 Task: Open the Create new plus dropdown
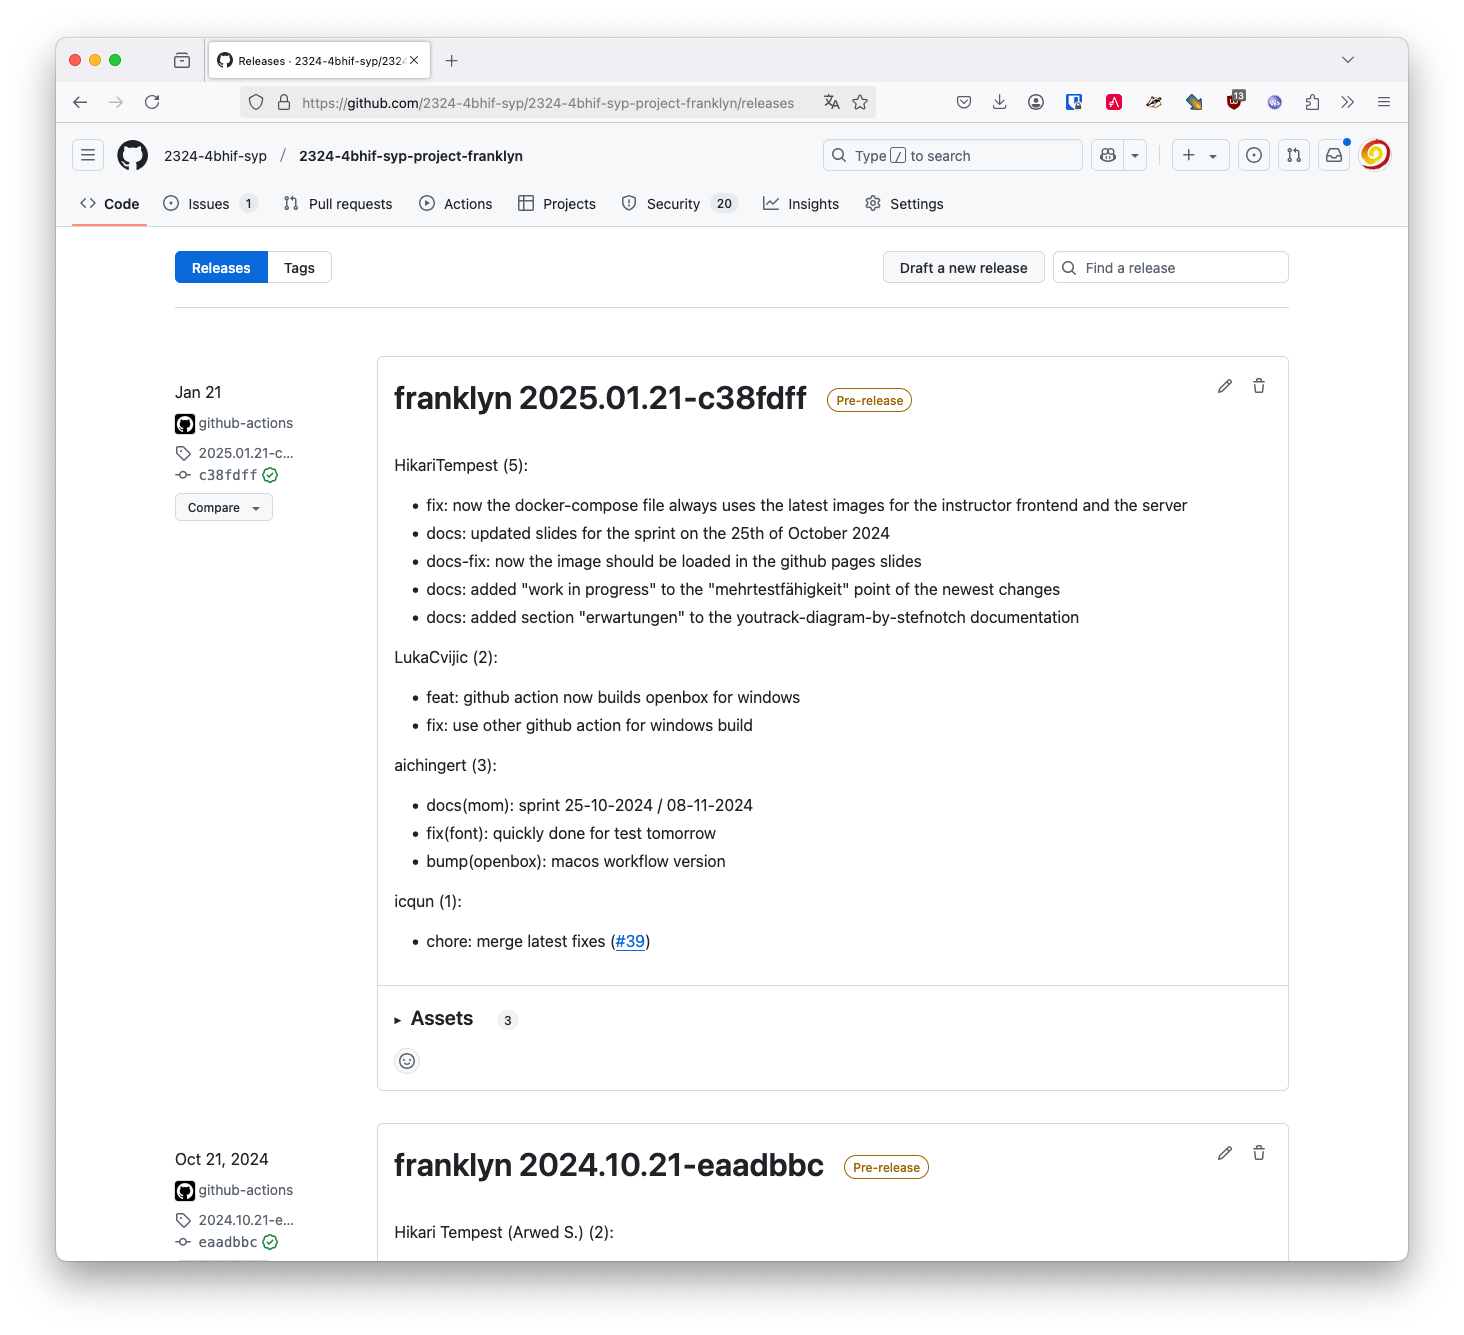coord(1200,155)
